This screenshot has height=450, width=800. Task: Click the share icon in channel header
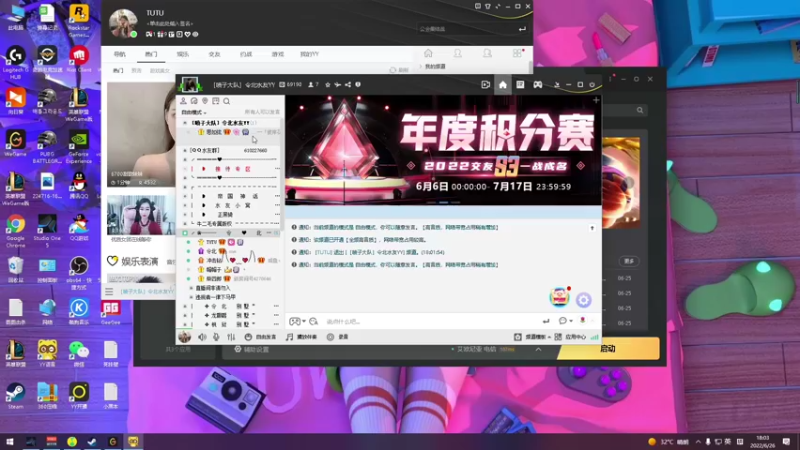point(348,85)
